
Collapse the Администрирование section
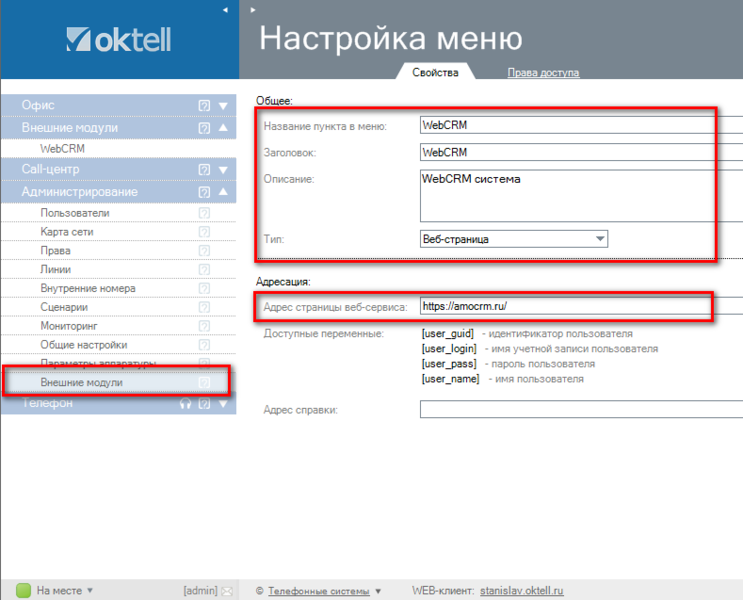pyautogui.click(x=224, y=192)
